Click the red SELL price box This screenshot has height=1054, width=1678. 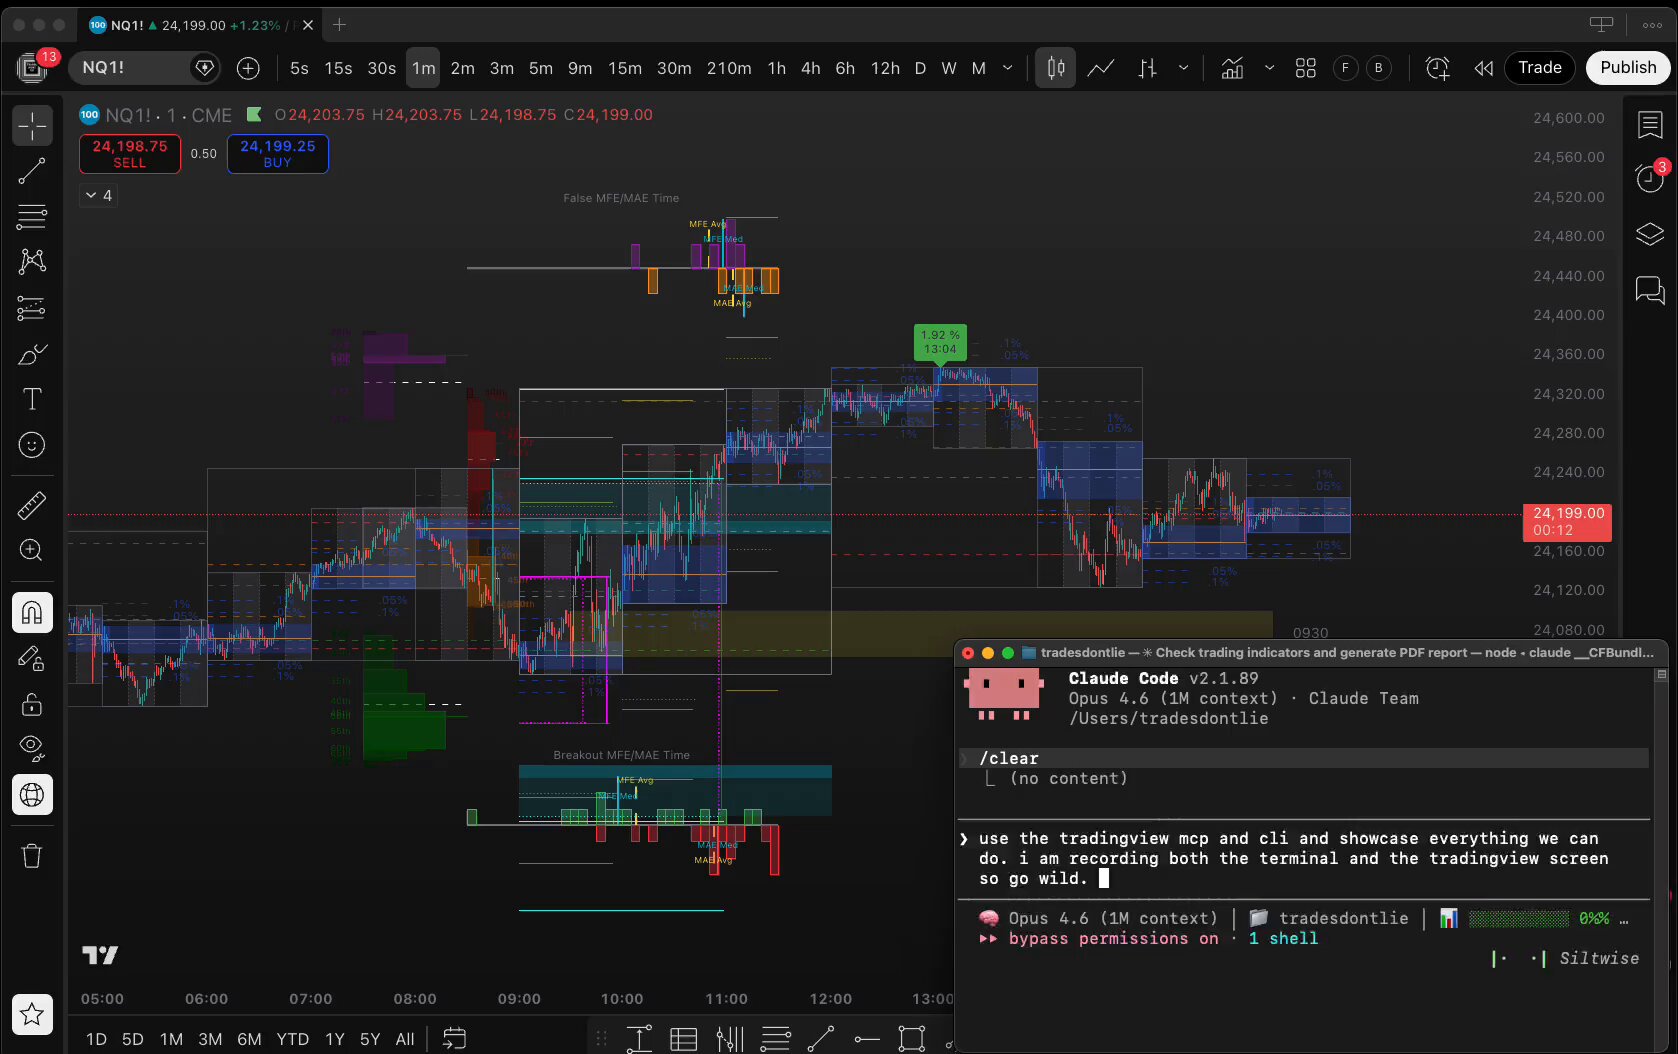130,154
